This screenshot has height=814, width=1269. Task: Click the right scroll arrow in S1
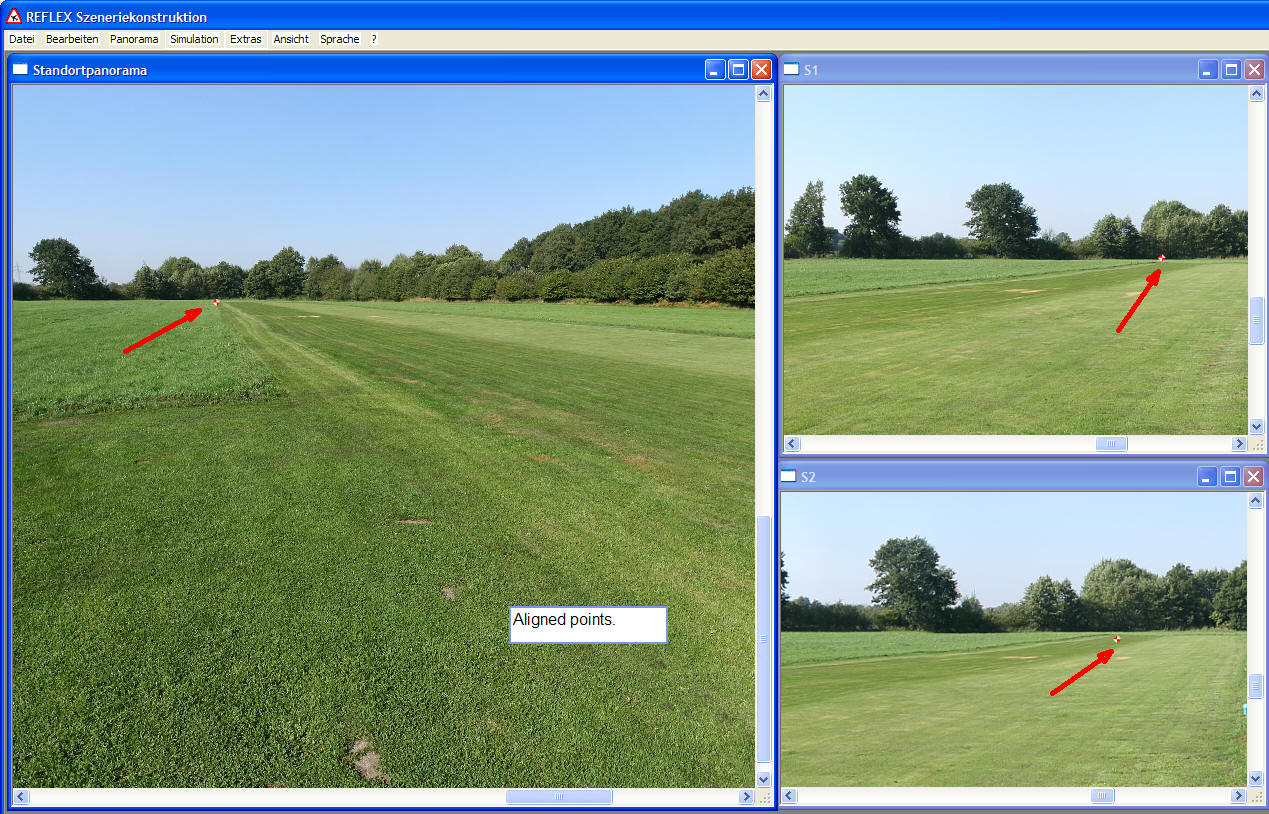point(1239,444)
